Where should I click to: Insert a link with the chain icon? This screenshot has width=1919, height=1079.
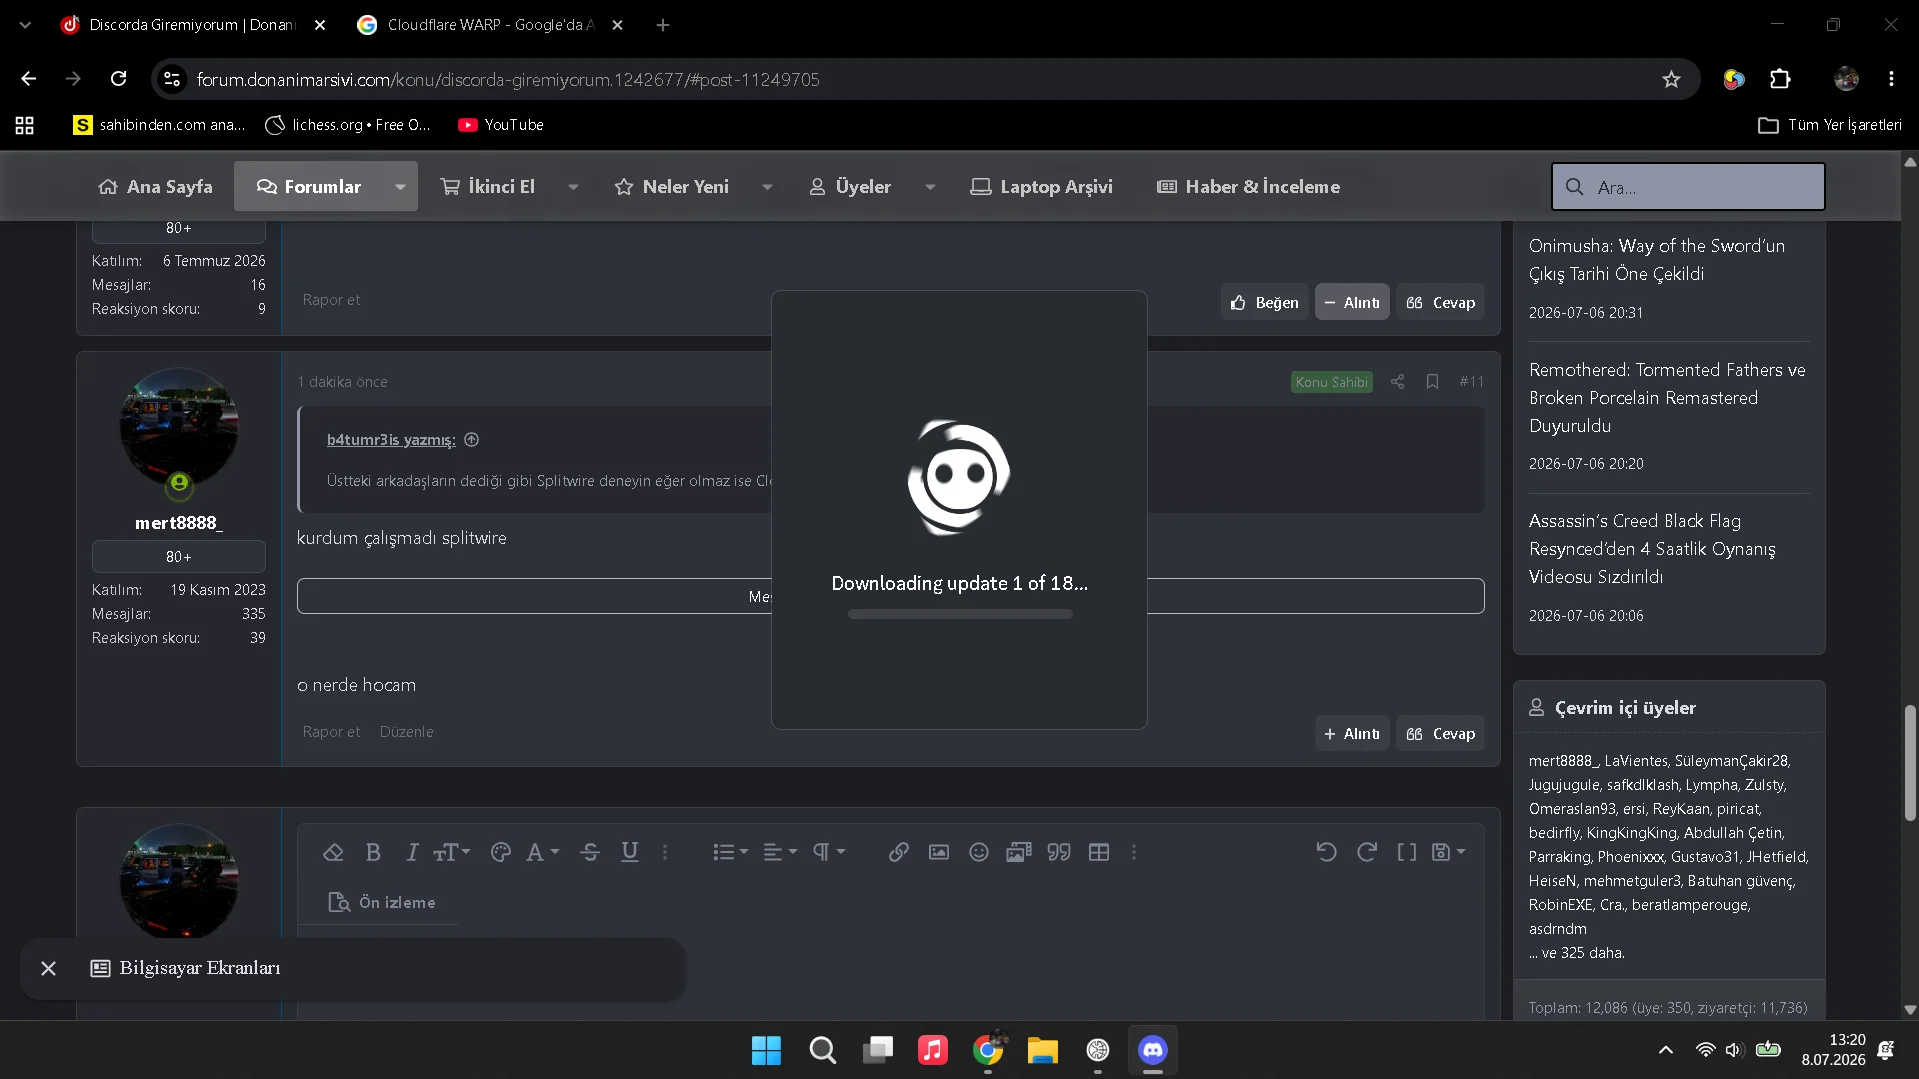[x=898, y=852]
